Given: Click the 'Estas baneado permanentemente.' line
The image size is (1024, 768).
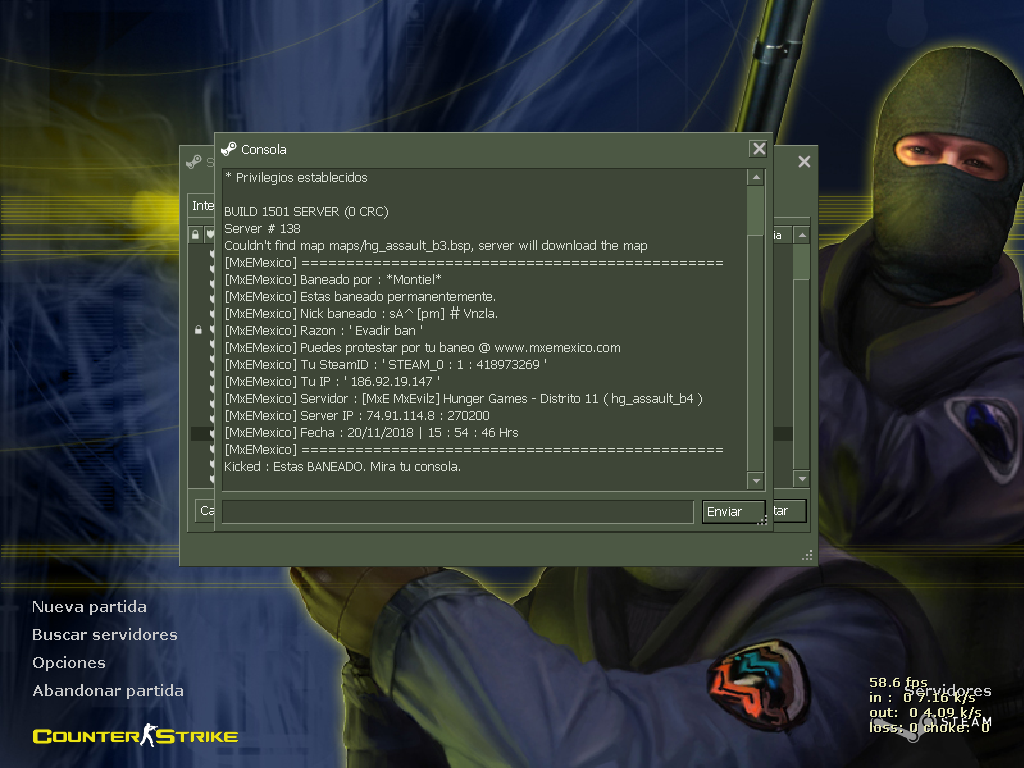Looking at the screenshot, I should coord(360,296).
